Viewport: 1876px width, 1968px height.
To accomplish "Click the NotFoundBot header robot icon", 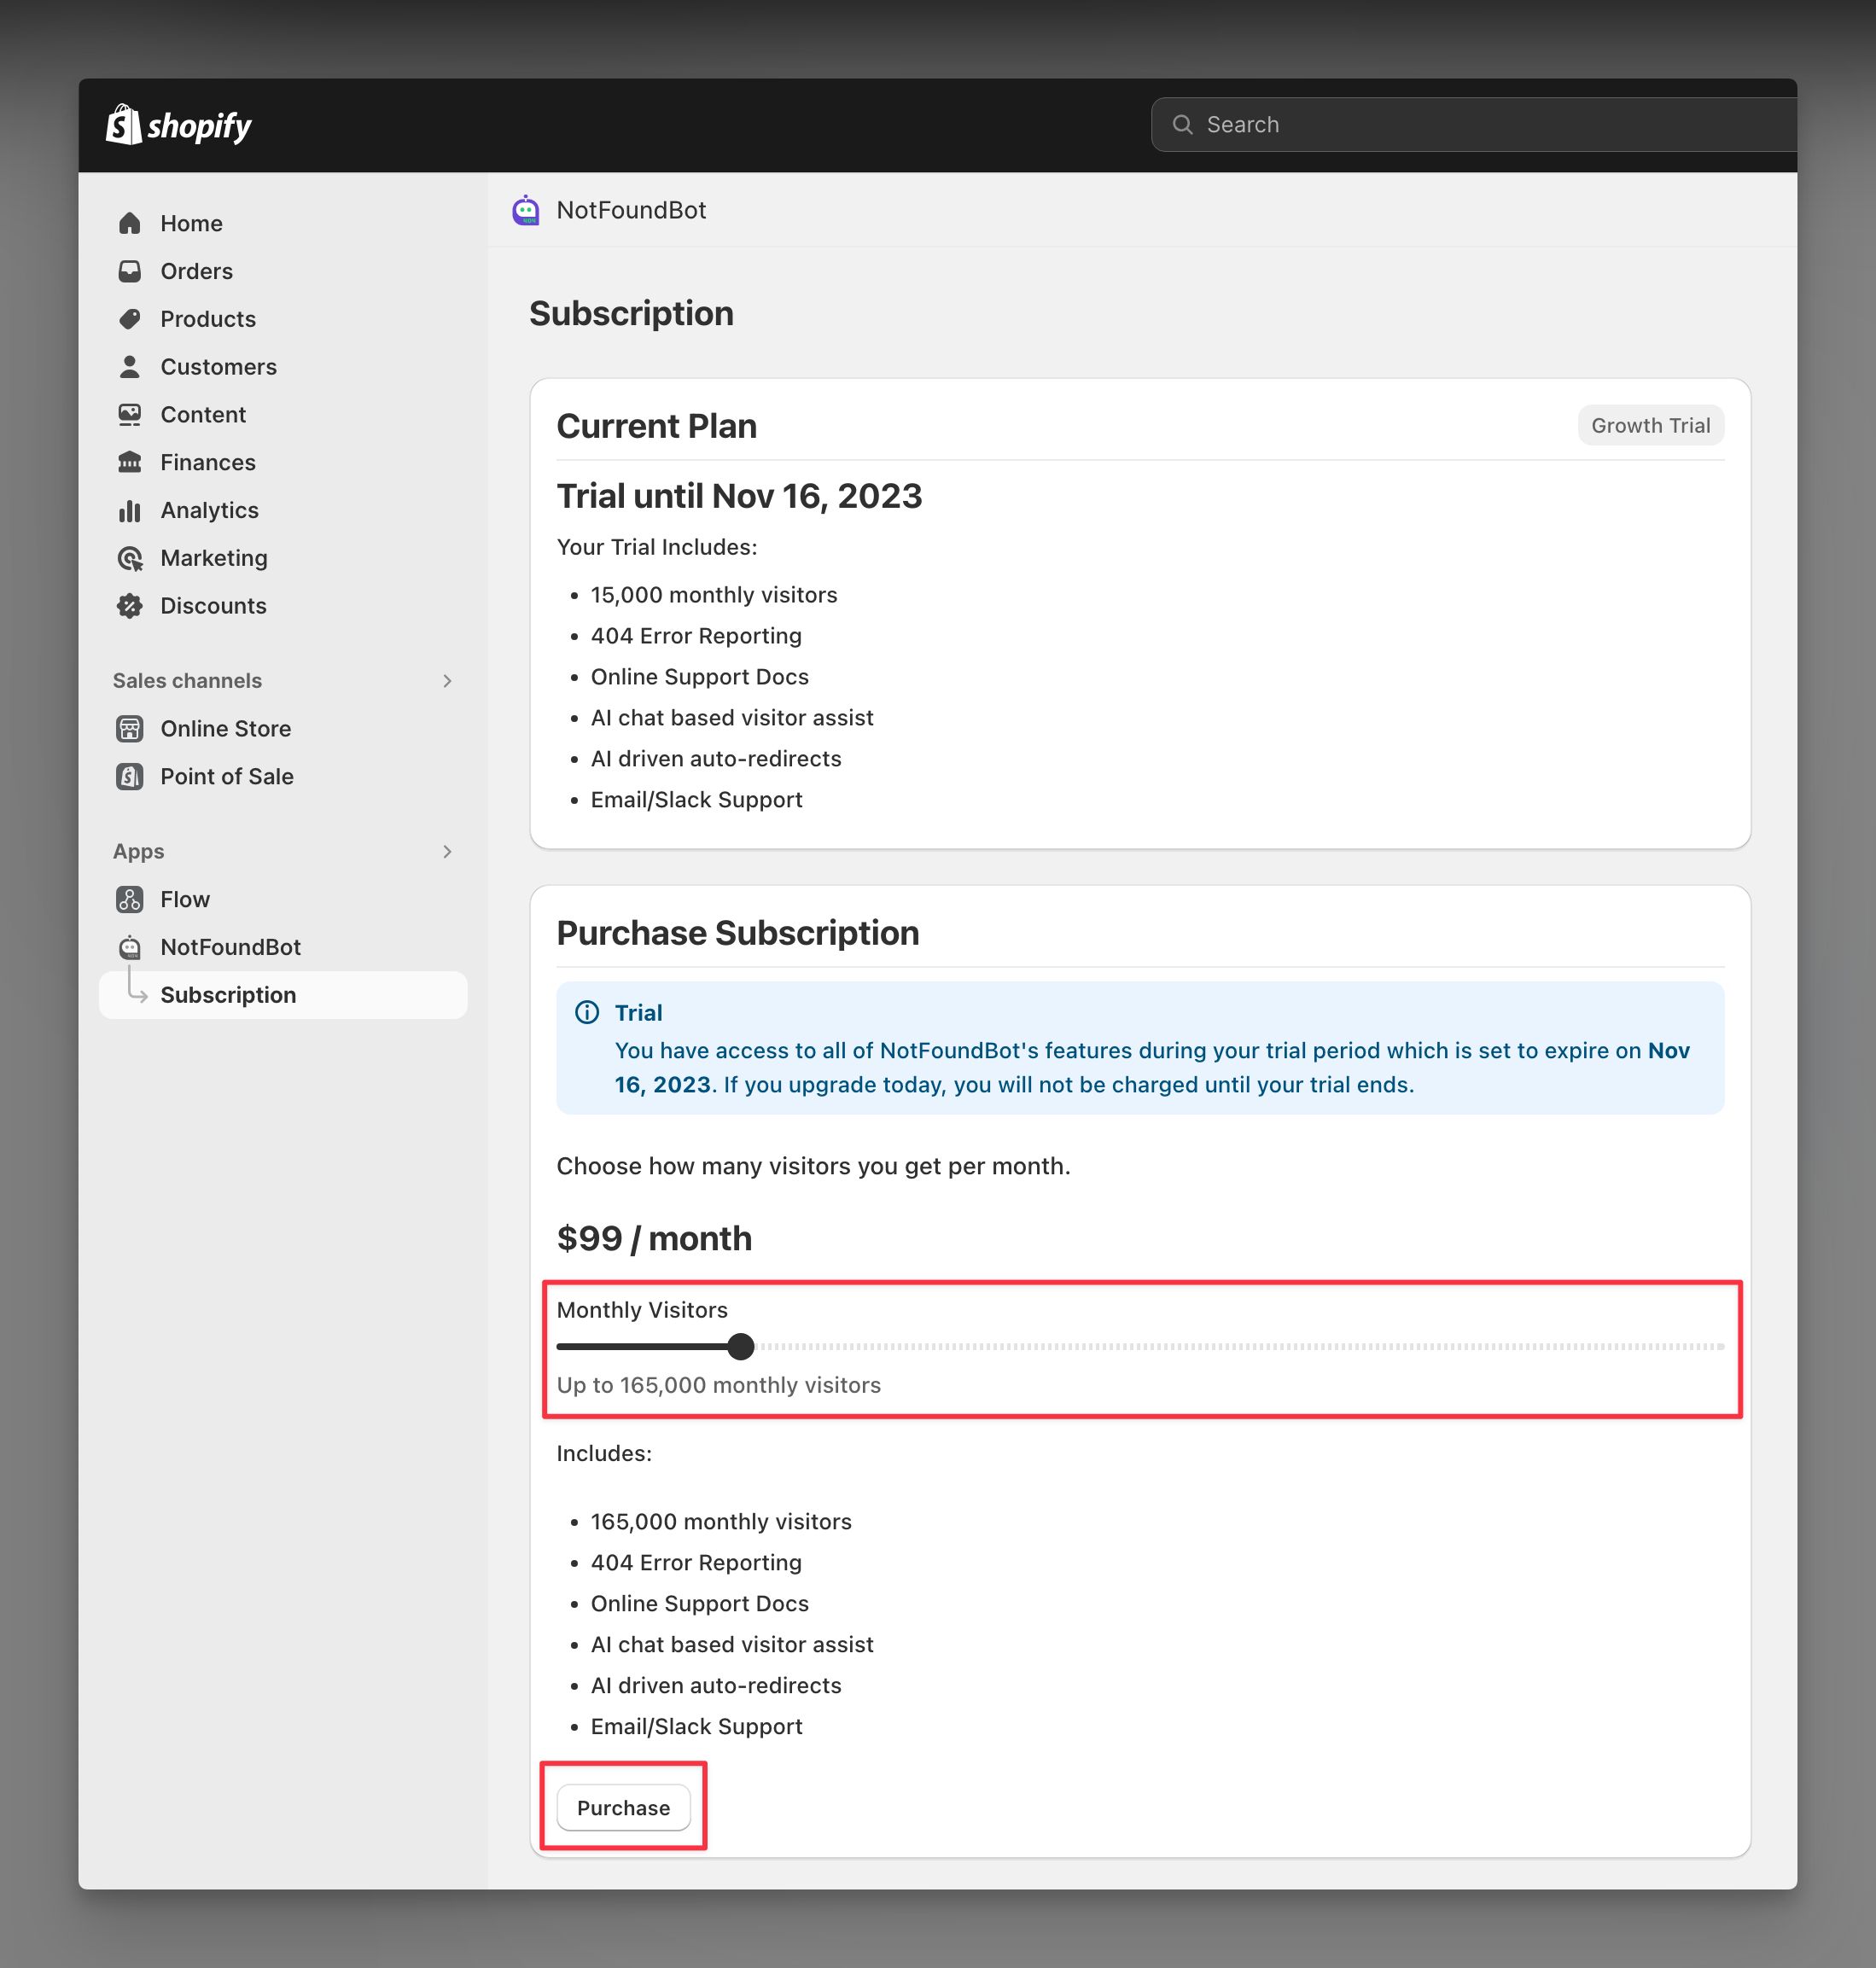I will (x=526, y=210).
